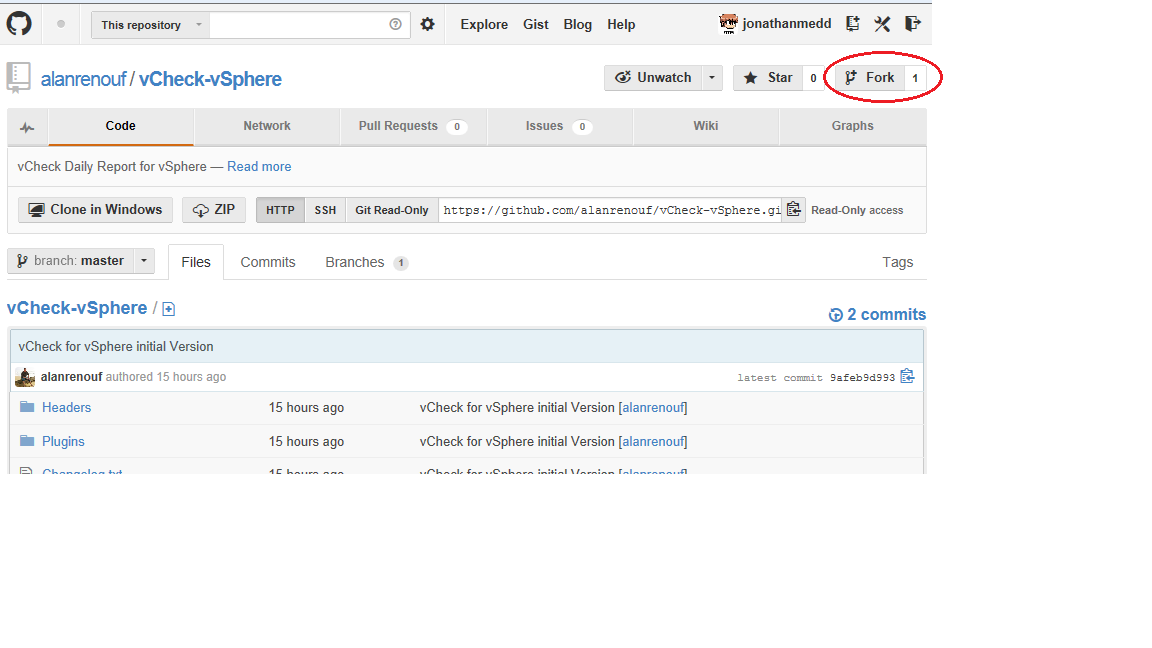Click the star count number
1152x648 pixels.
point(813,78)
